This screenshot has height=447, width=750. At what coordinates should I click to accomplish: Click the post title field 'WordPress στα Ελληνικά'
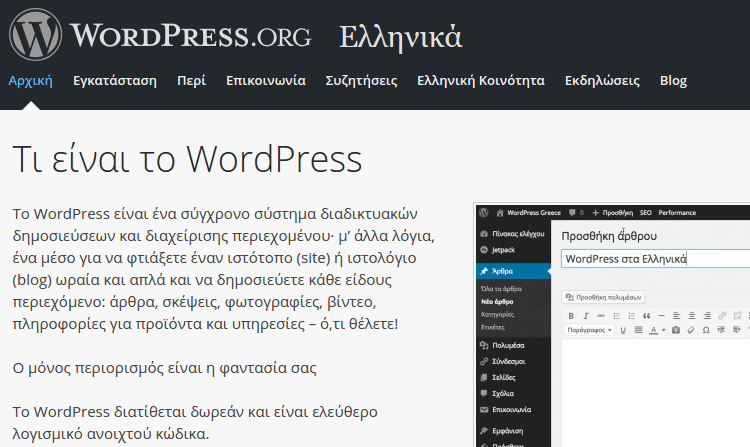pyautogui.click(x=655, y=259)
